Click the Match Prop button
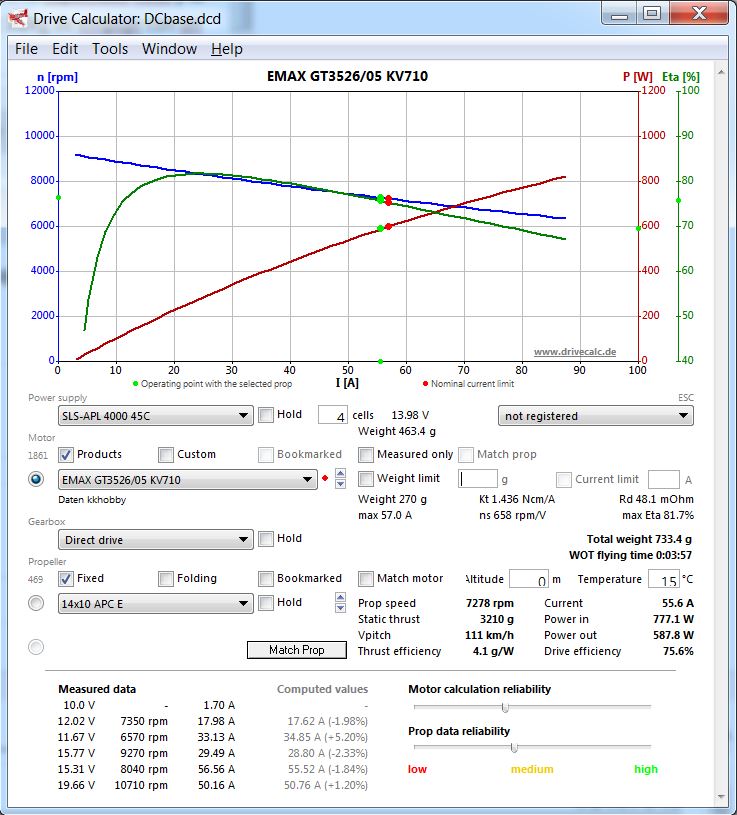737x815 pixels. pos(297,650)
